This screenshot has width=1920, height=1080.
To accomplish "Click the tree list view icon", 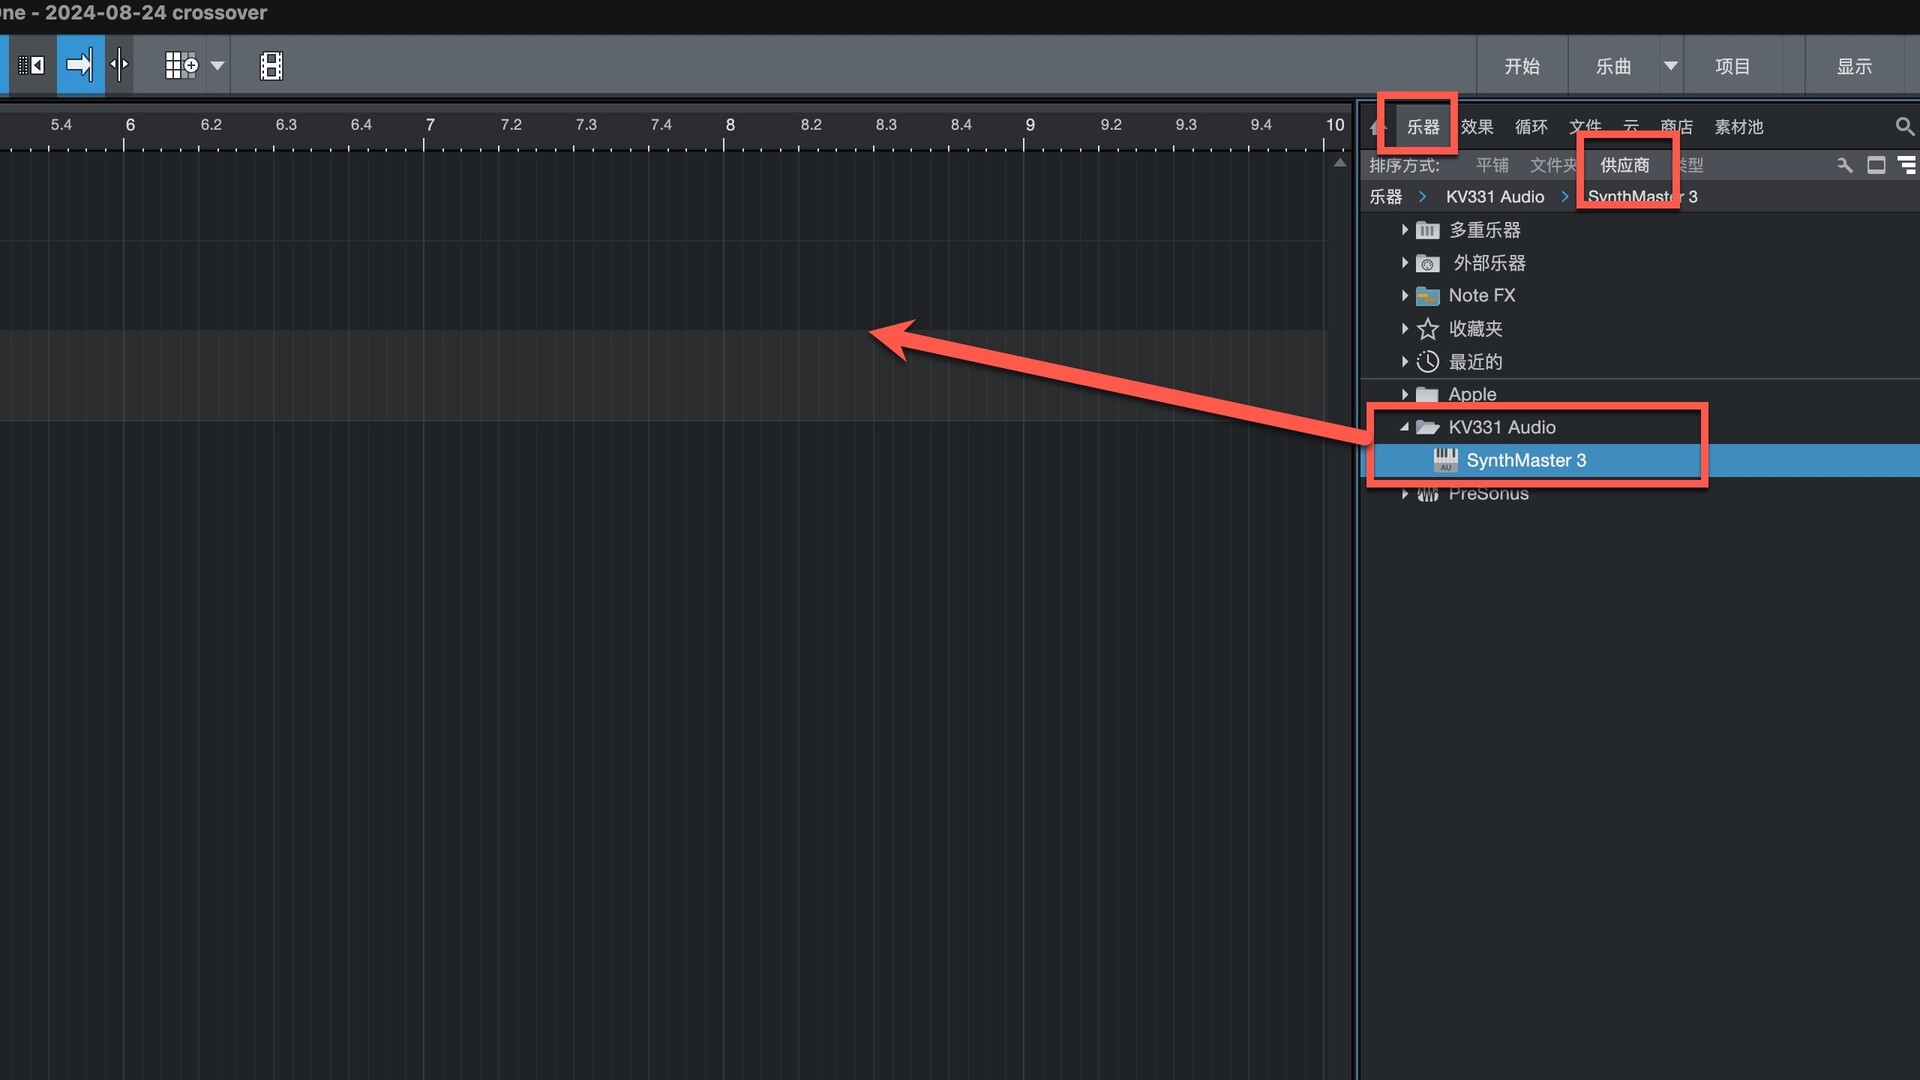I will (x=1906, y=165).
